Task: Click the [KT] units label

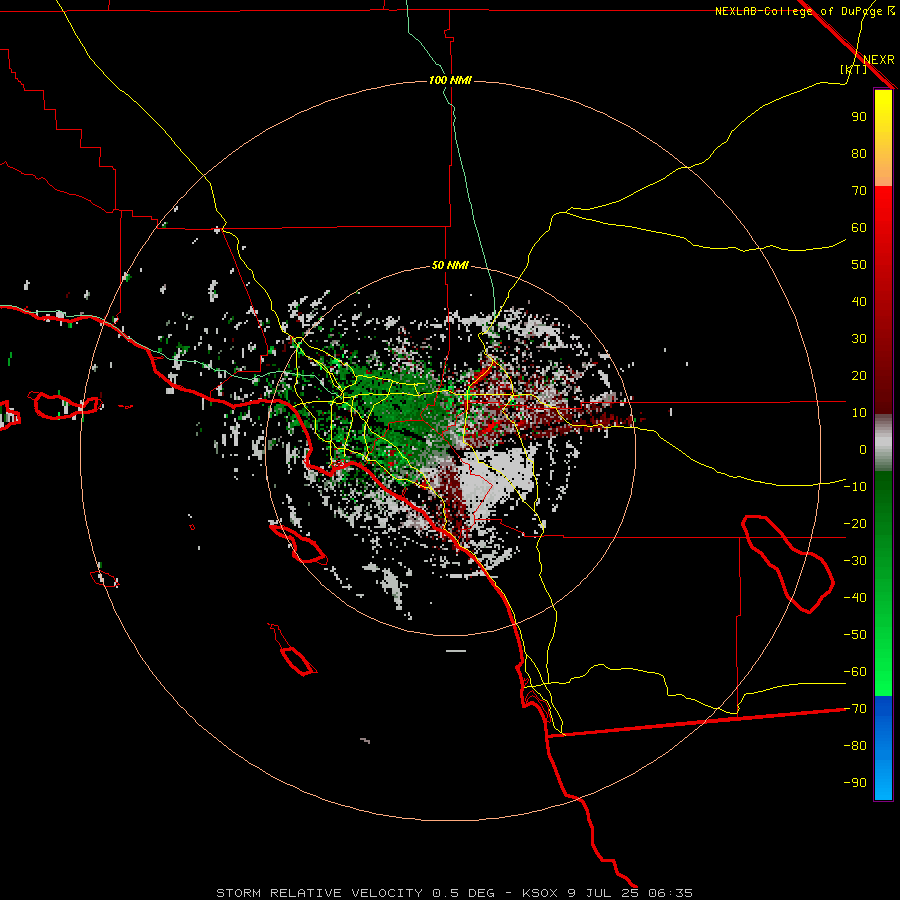Action: tap(854, 69)
